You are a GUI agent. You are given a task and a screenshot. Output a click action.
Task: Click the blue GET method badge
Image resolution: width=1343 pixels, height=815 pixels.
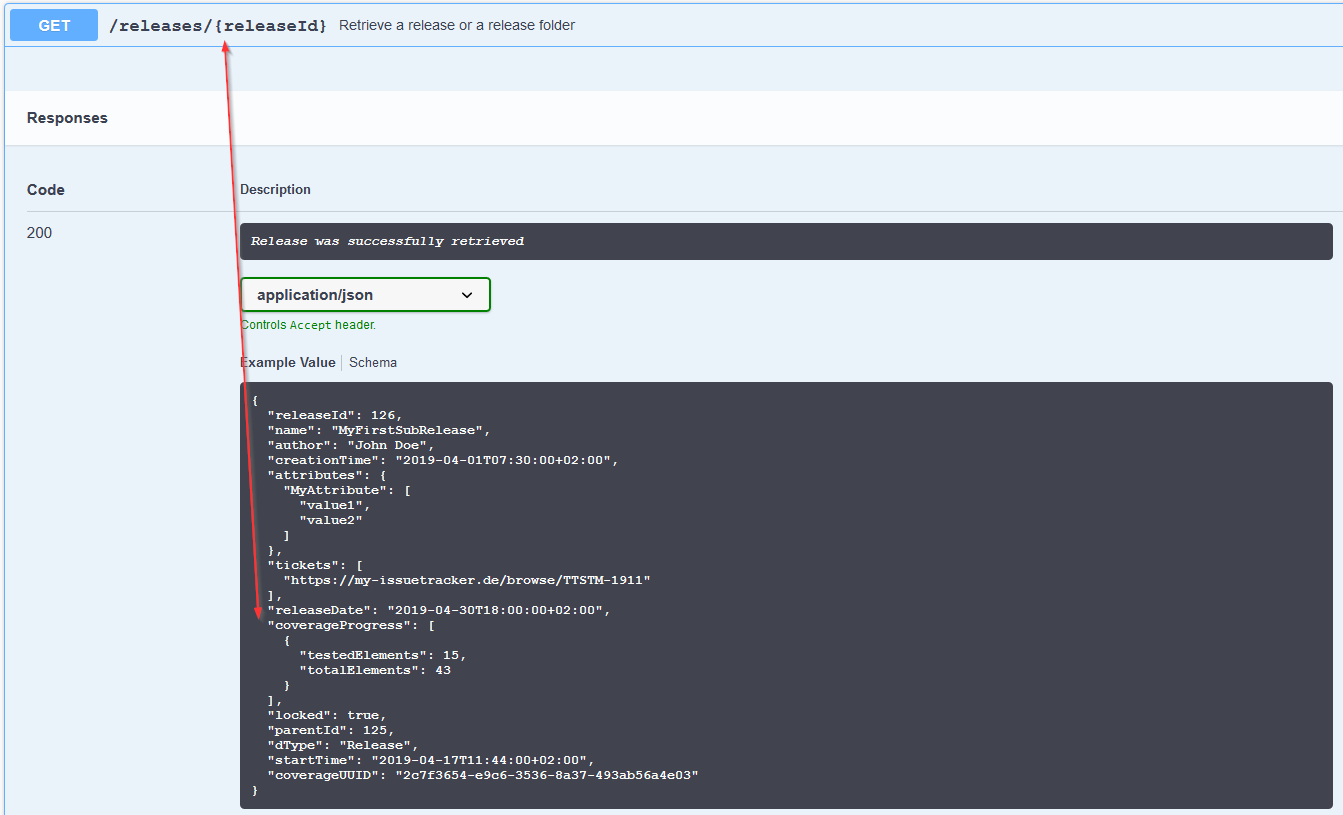[x=54, y=26]
